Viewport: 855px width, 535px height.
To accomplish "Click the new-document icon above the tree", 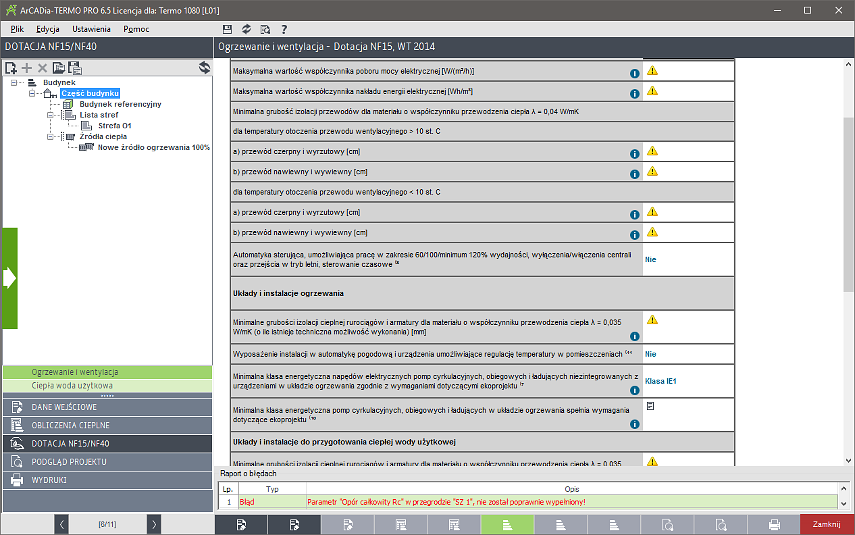I will click(x=10, y=68).
